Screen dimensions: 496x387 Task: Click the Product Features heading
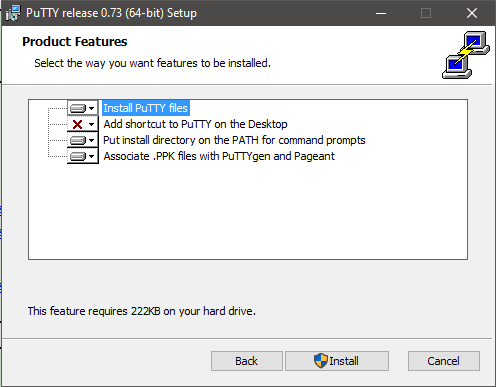coord(75,42)
